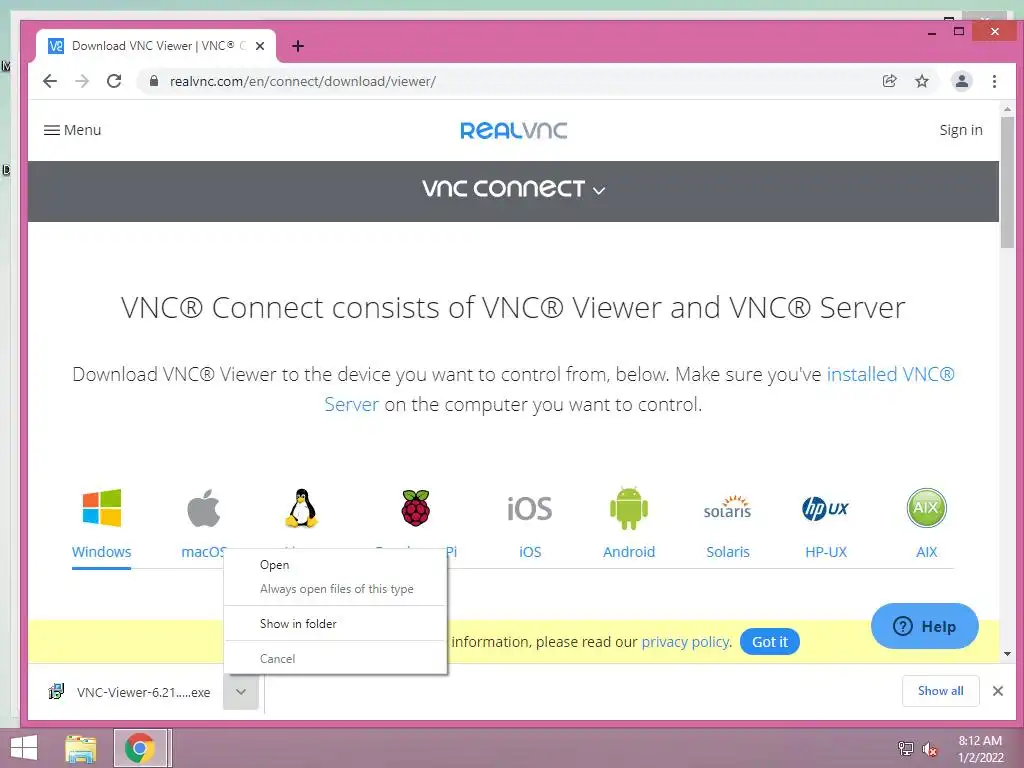Click Sign in link

pos(961,130)
